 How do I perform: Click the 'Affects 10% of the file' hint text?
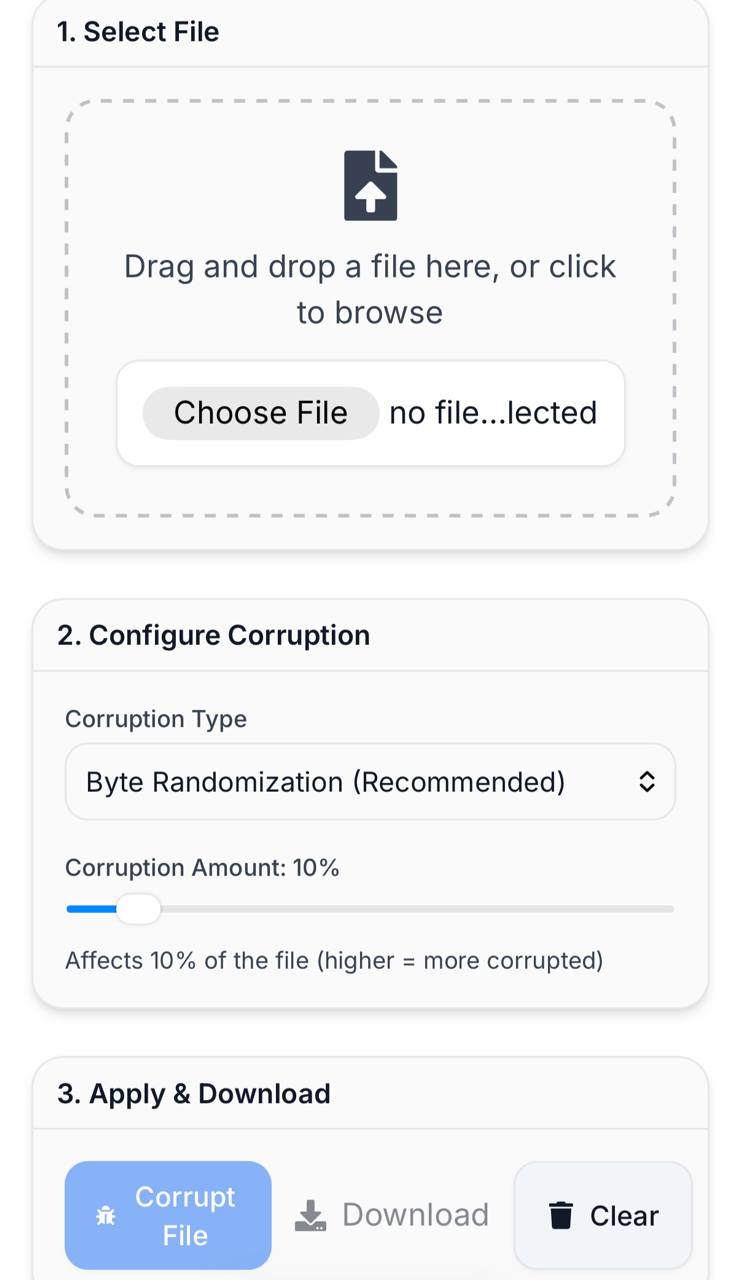334,961
